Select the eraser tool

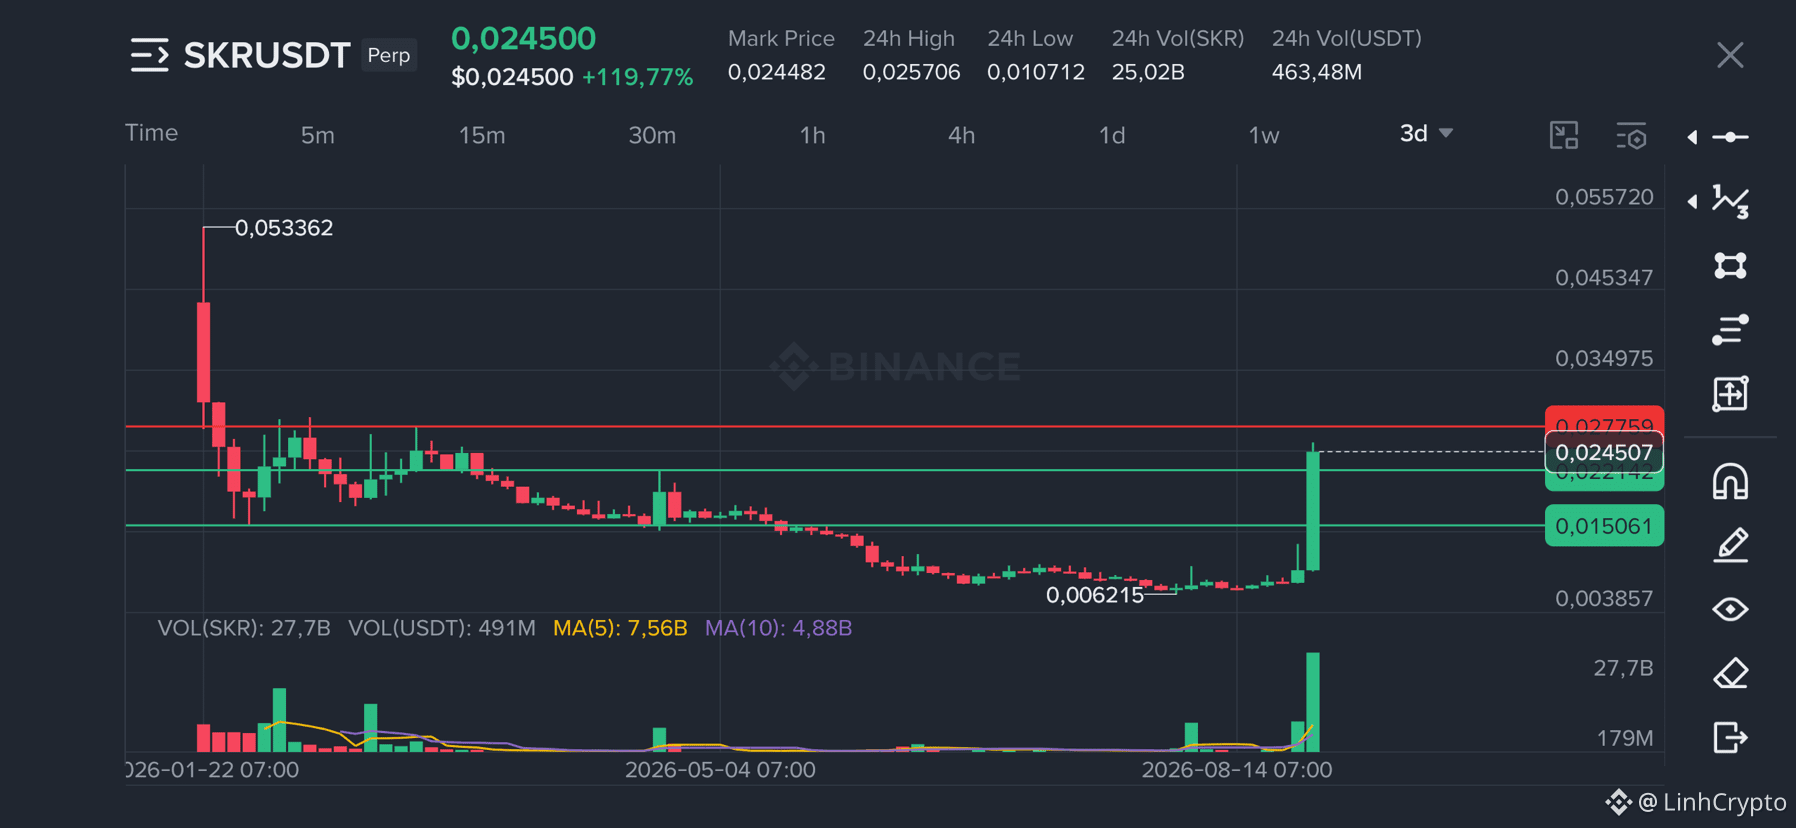(x=1731, y=673)
